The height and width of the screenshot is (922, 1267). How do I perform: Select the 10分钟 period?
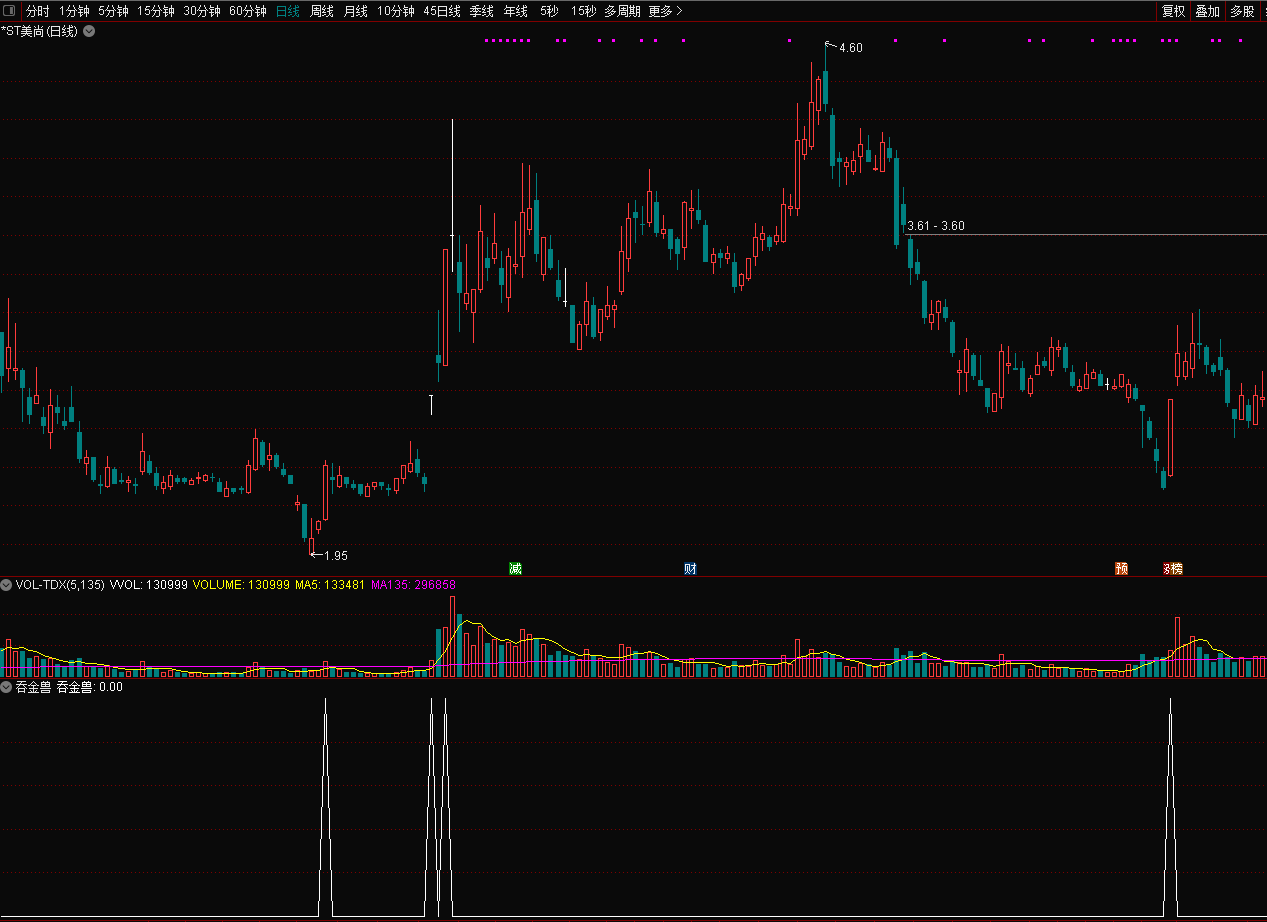tap(396, 11)
